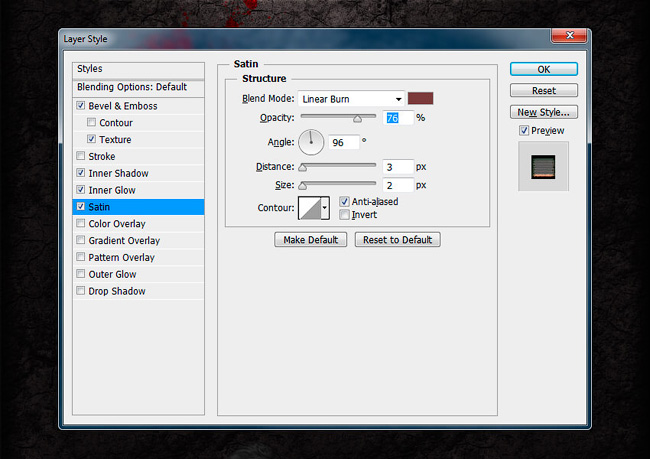Toggle the Anti-aliased checkbox
The width and height of the screenshot is (650, 459).
point(344,202)
